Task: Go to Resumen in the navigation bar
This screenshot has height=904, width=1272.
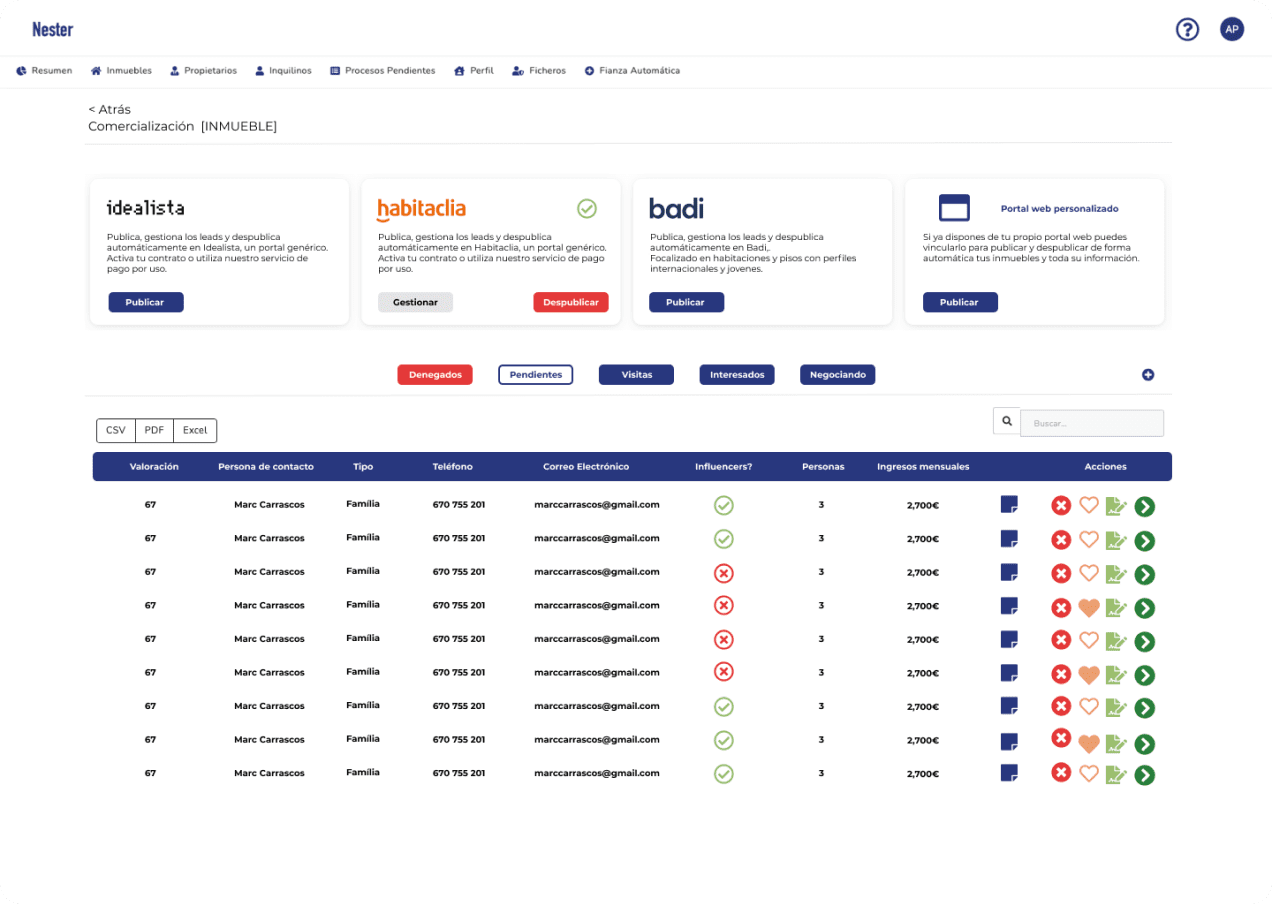Action: coord(44,71)
